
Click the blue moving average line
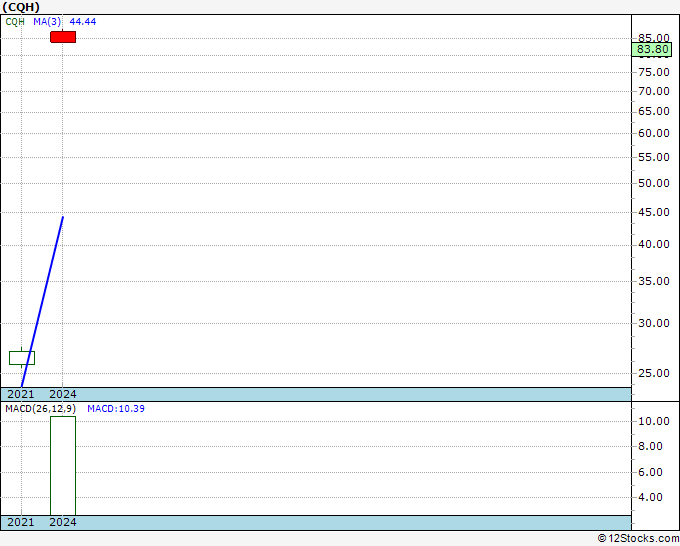[x=42, y=302]
